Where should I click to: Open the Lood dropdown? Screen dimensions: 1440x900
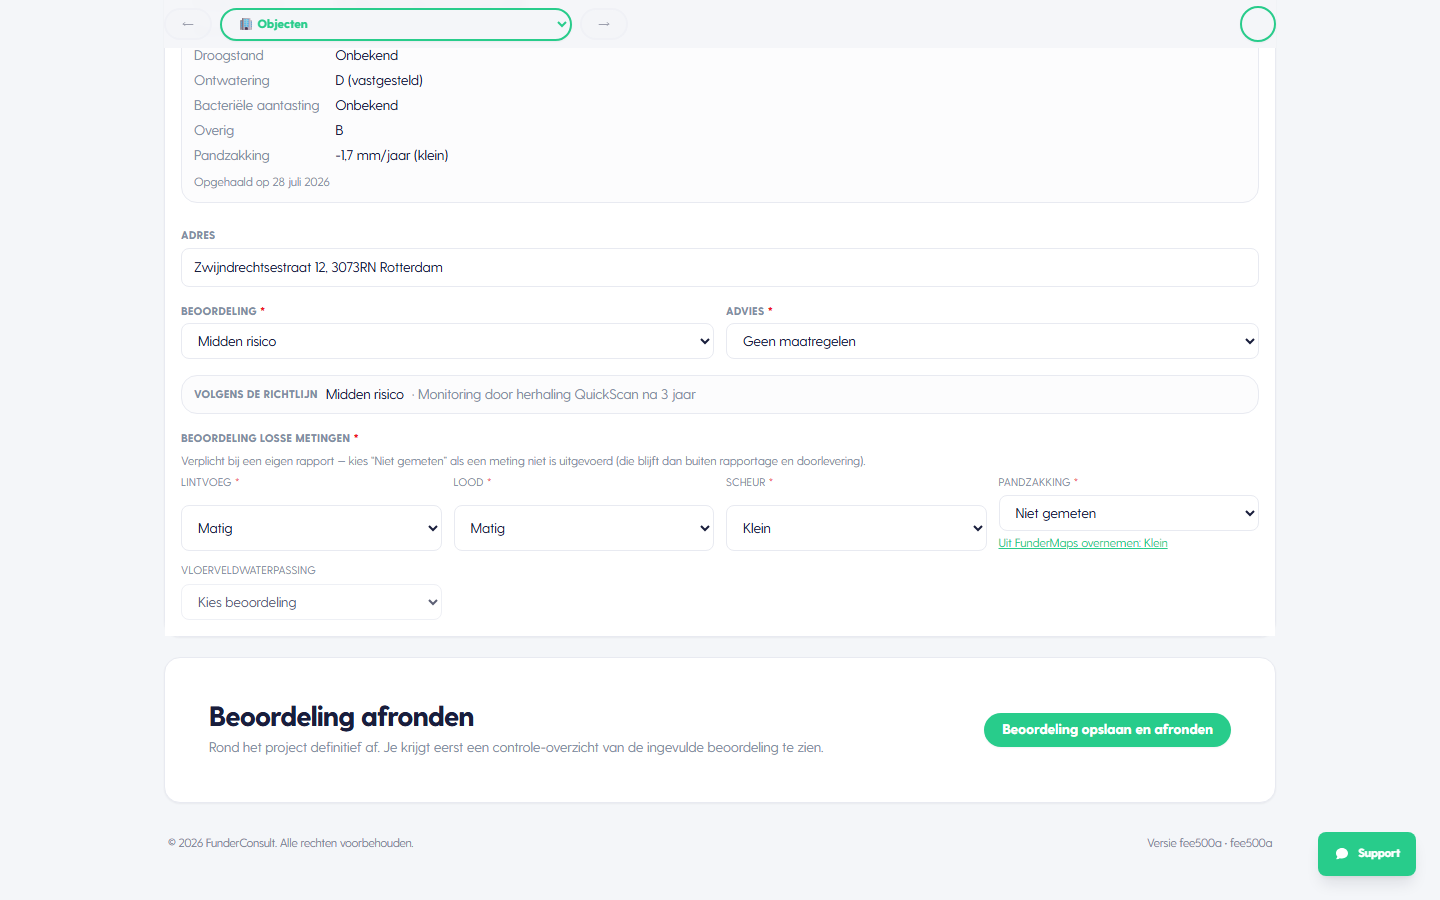(584, 528)
